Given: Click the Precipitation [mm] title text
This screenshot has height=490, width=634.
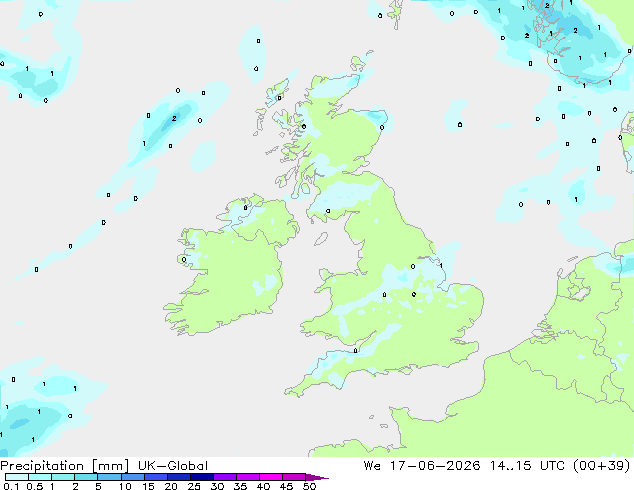Looking at the screenshot, I should point(65,466).
